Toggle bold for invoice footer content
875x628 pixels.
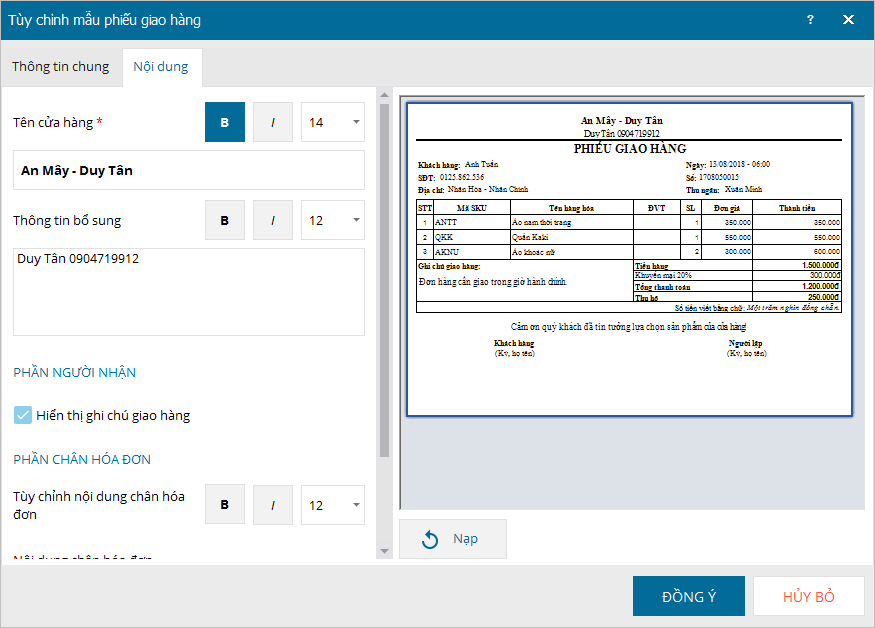tap(224, 505)
